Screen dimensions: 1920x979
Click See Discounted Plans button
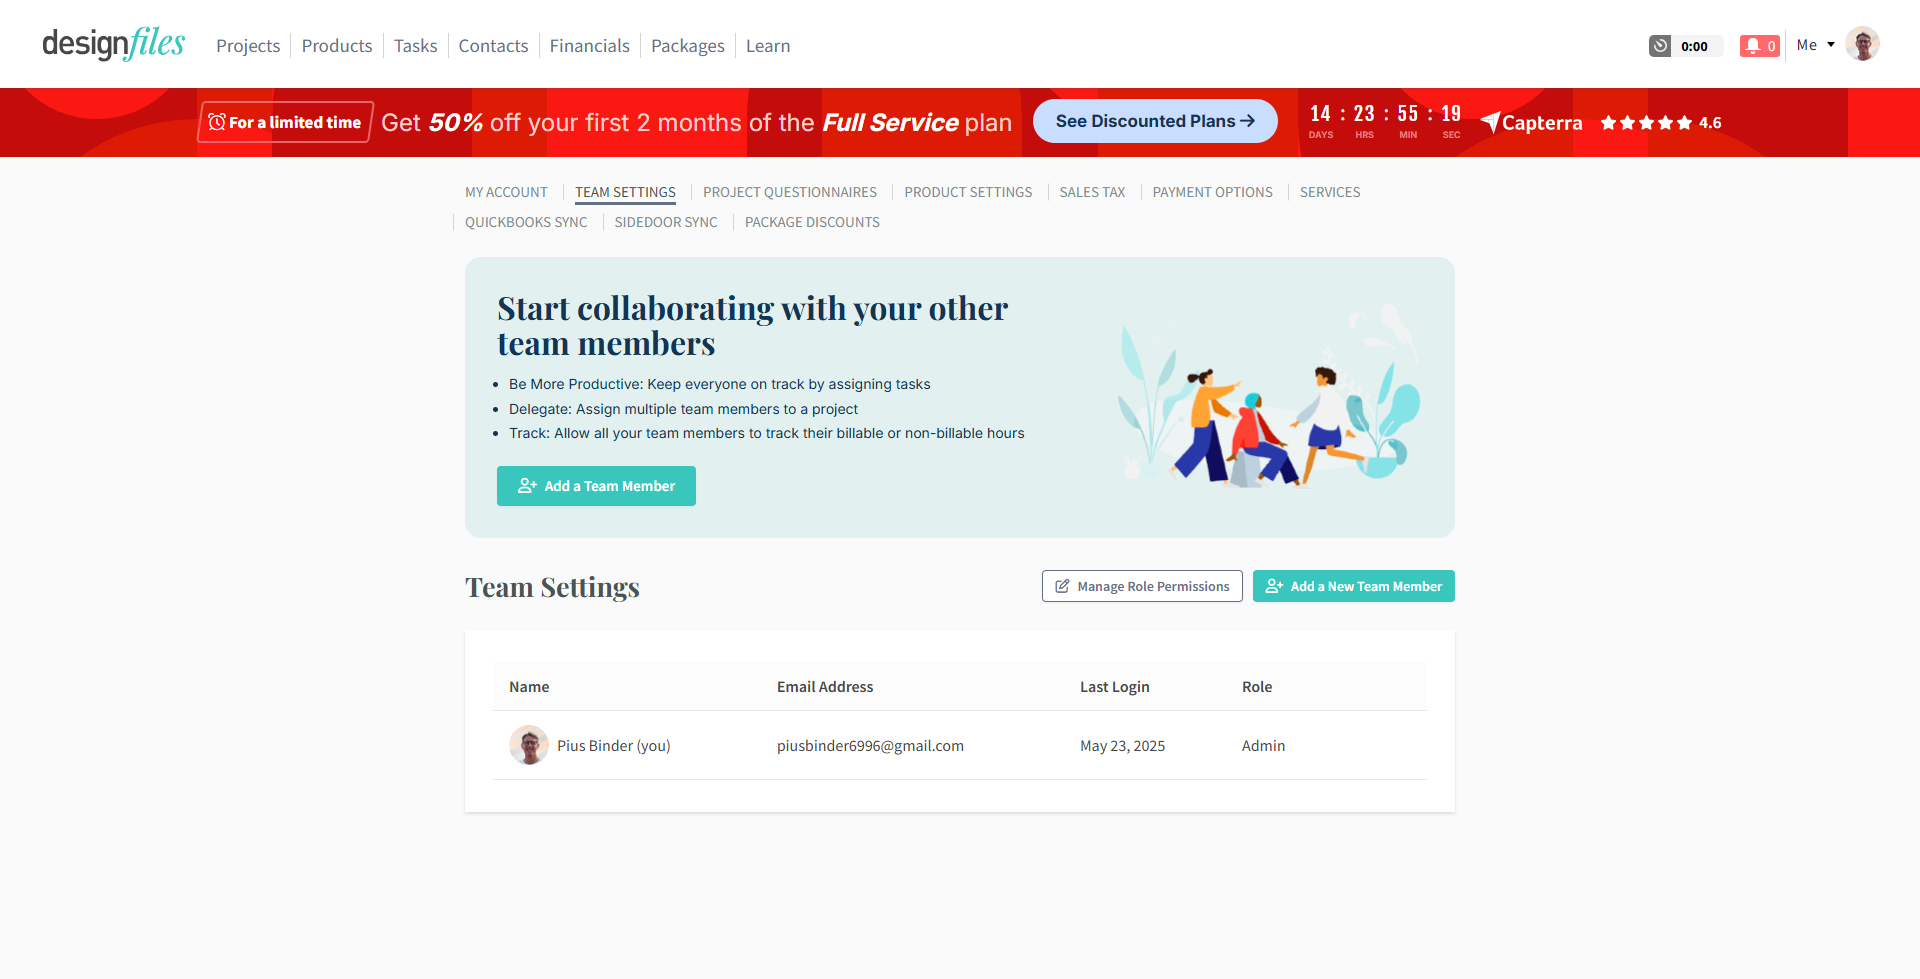pyautogui.click(x=1155, y=121)
